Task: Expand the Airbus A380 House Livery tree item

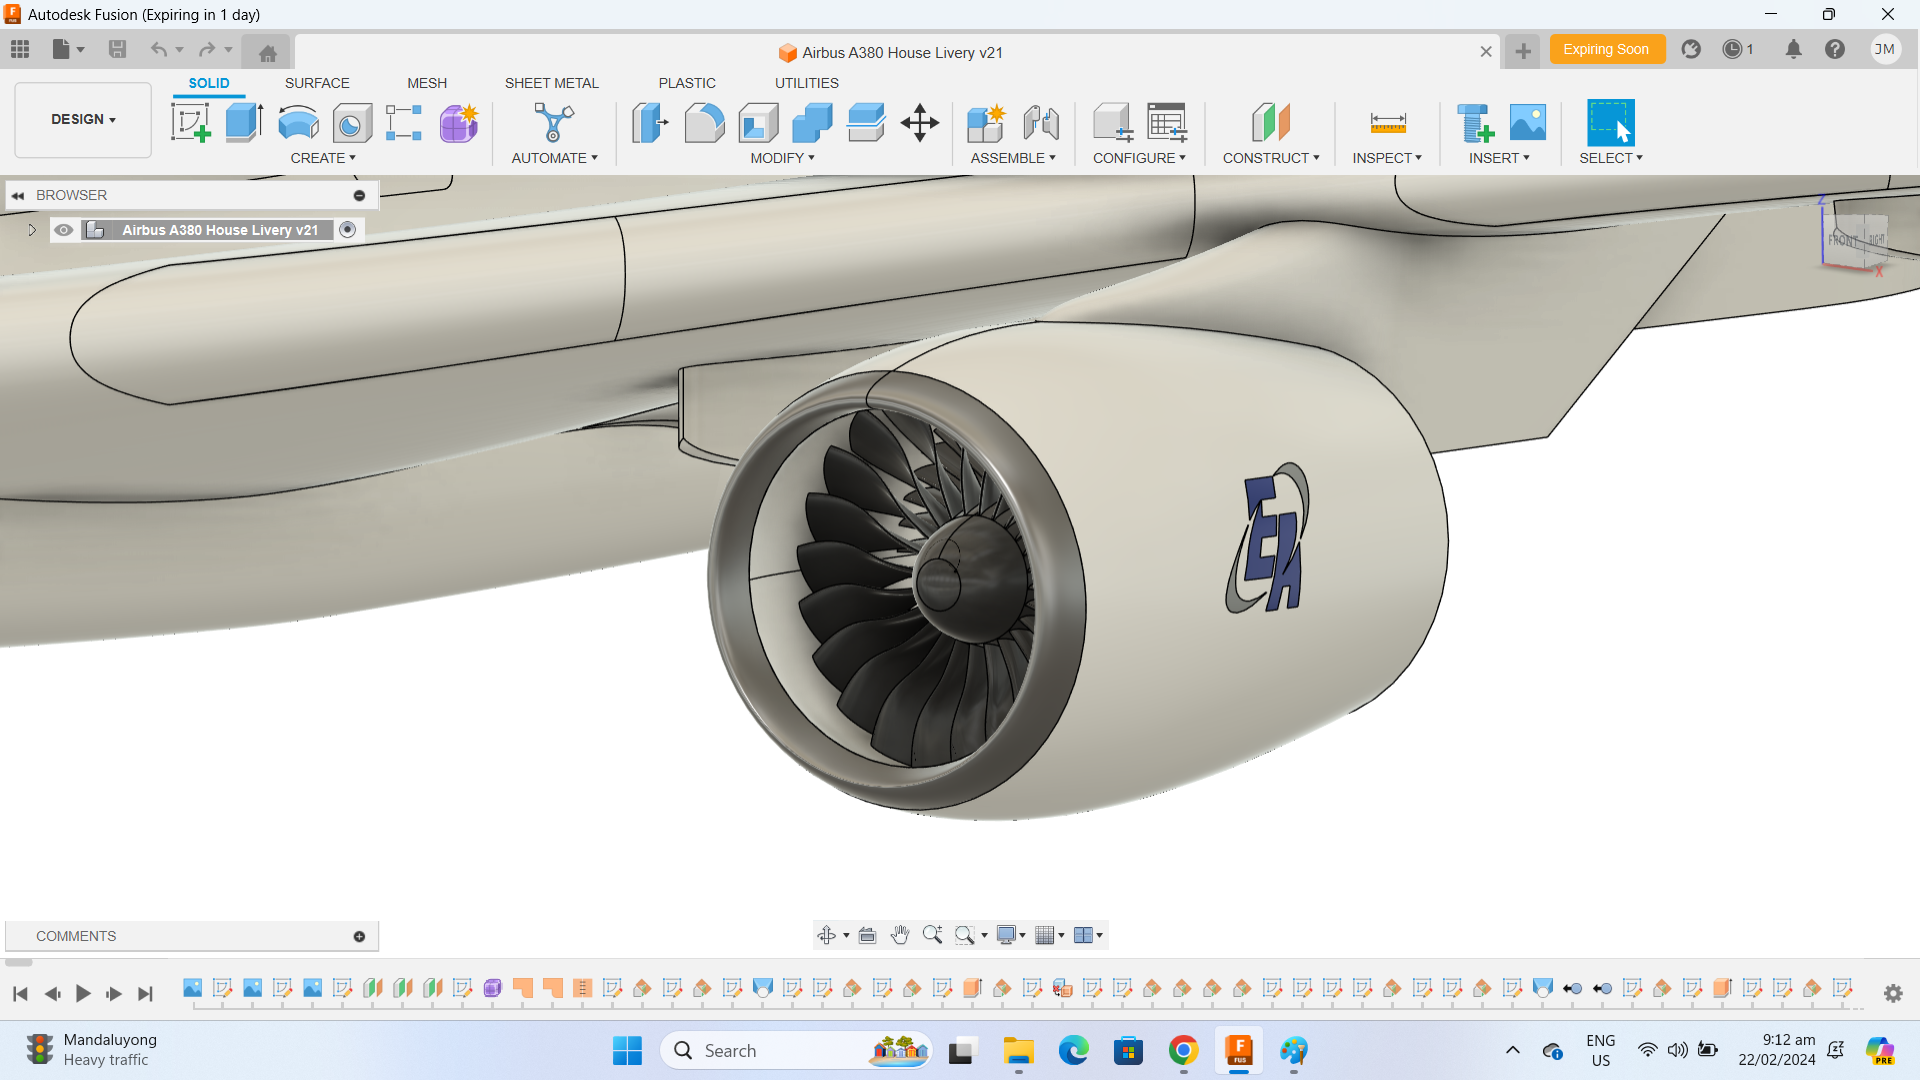Action: [31, 229]
